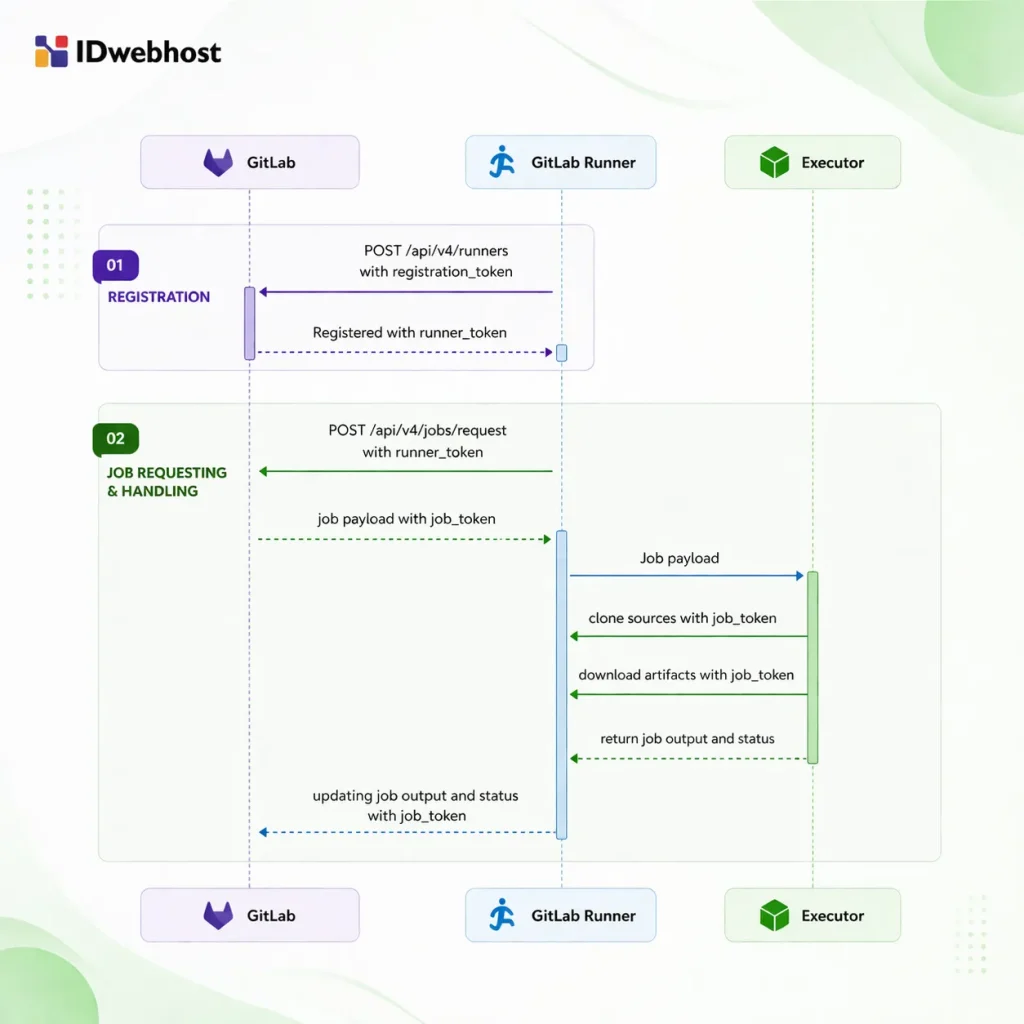
Task: Click the purple GitLab activation bar in Registration
Action: click(x=249, y=323)
